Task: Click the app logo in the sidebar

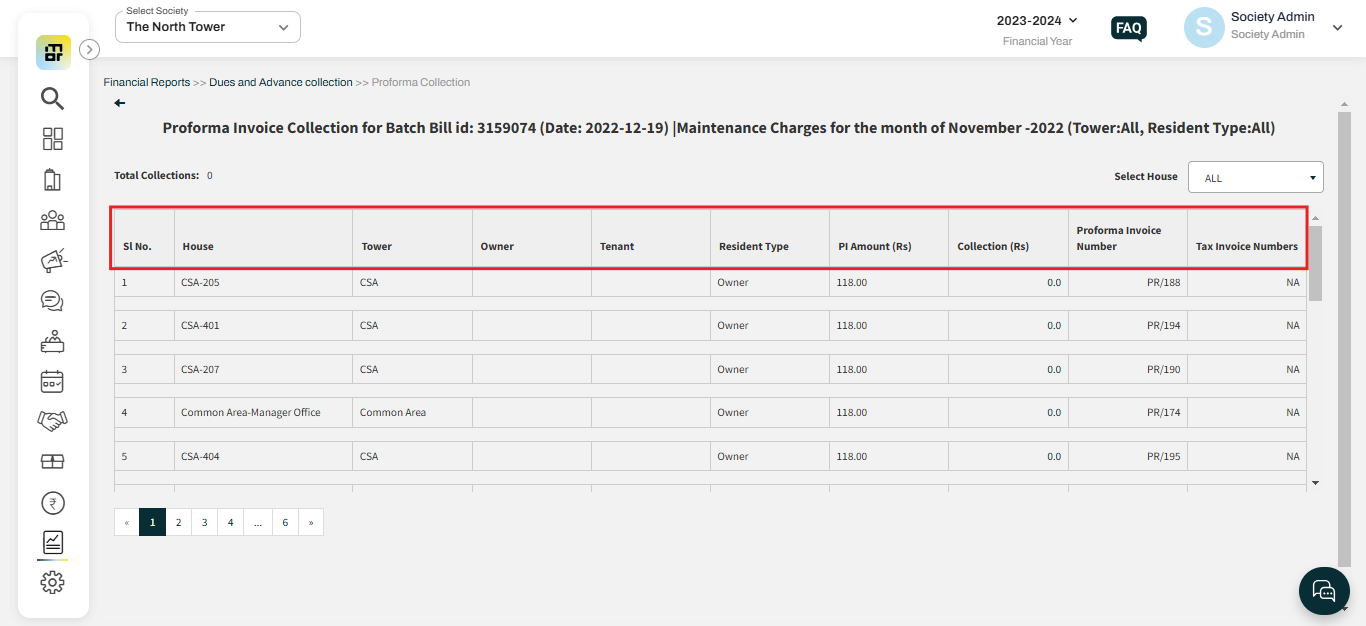Action: click(53, 52)
